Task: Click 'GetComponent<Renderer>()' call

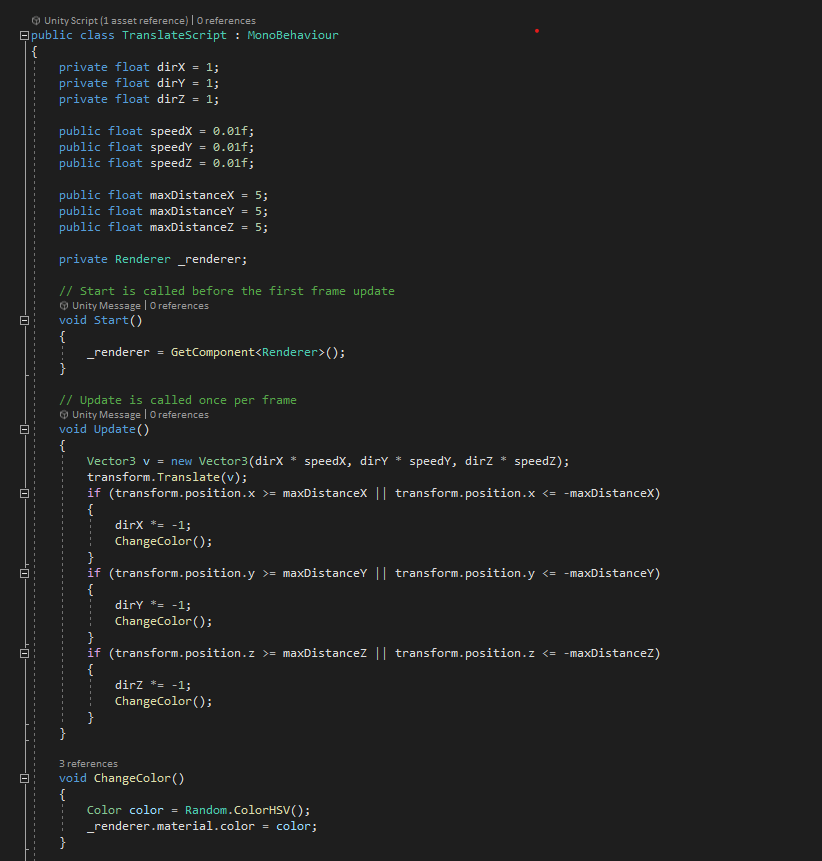Action: tap(258, 352)
